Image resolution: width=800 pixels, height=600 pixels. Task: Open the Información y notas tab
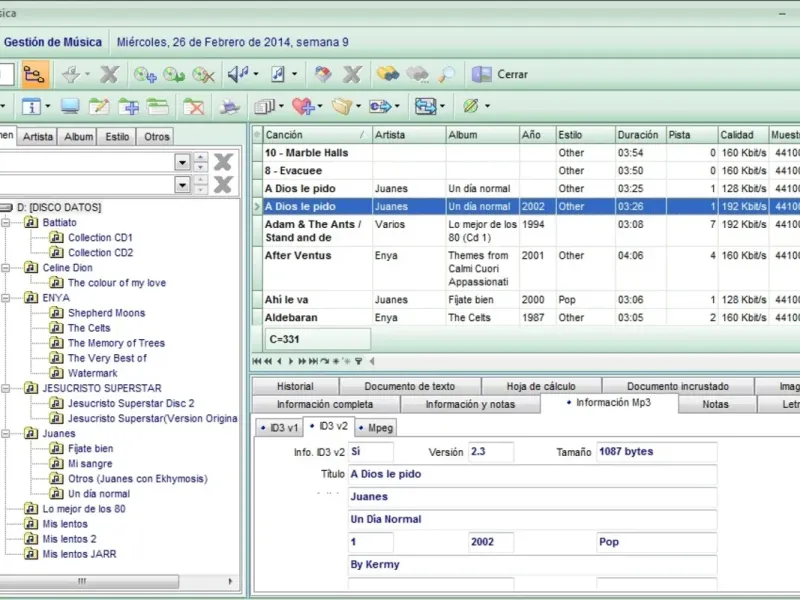point(469,404)
